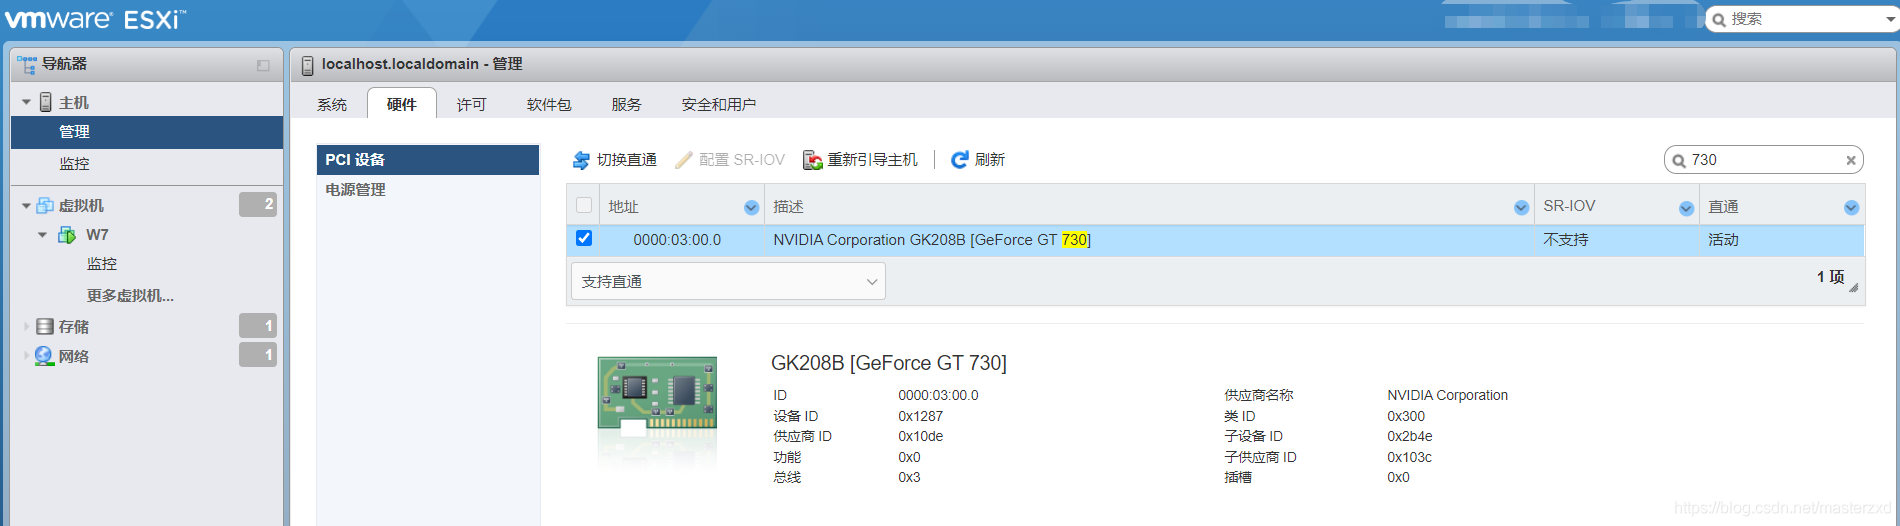1900x526 pixels.
Task: Click the Configure SR-IOV pencil icon
Action: 684,160
